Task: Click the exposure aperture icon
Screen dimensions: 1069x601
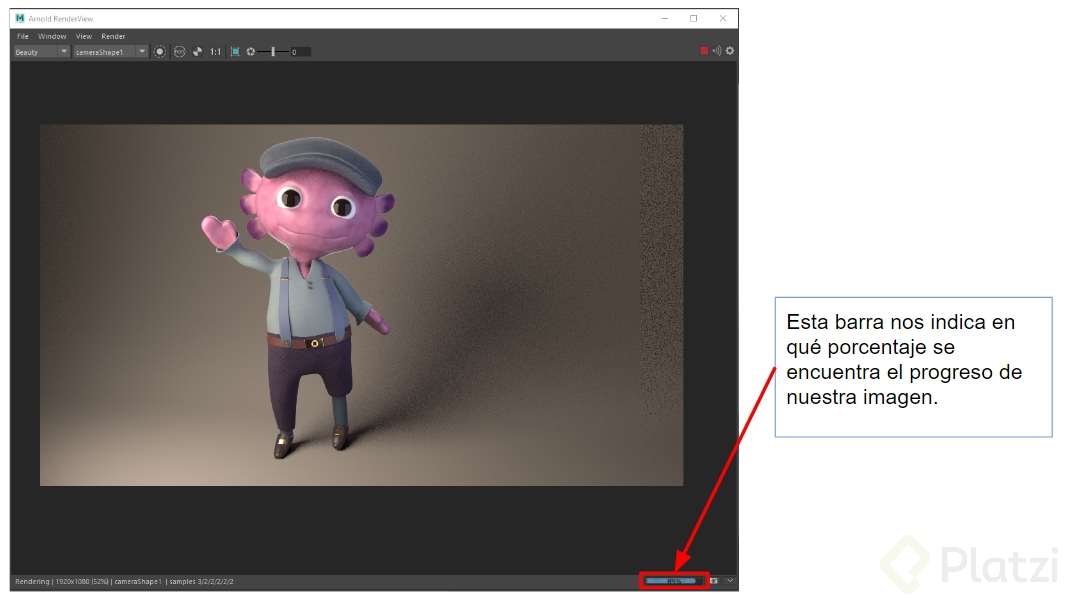Action: pyautogui.click(x=251, y=52)
